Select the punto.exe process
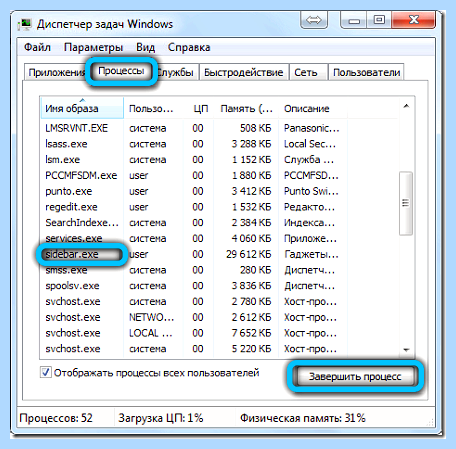Screen dimensions: 456x449 pyautogui.click(x=69, y=191)
